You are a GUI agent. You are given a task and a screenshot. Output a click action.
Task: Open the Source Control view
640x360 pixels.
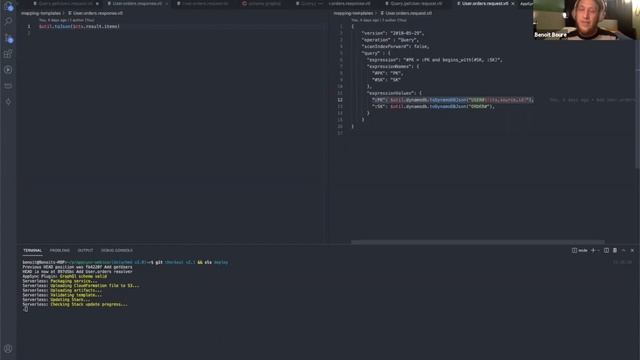8,38
